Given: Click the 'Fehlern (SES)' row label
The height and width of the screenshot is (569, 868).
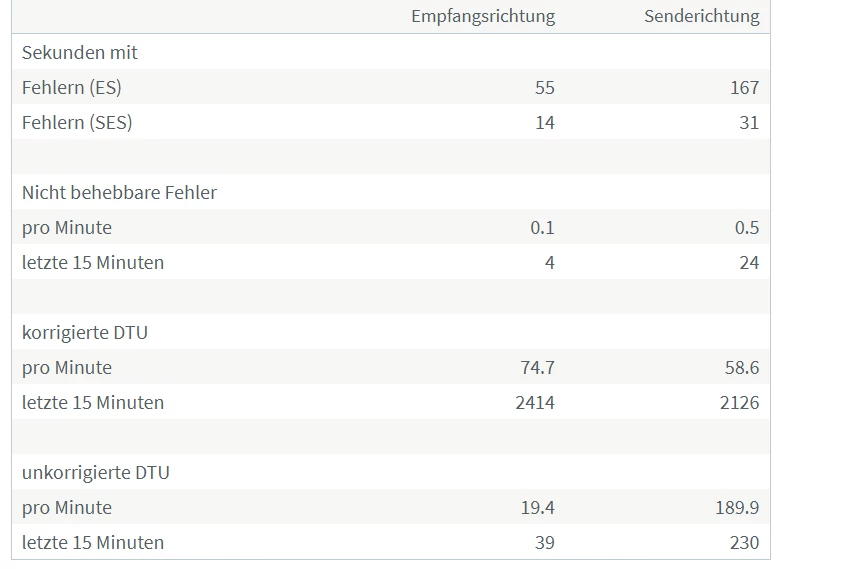Looking at the screenshot, I should (77, 122).
